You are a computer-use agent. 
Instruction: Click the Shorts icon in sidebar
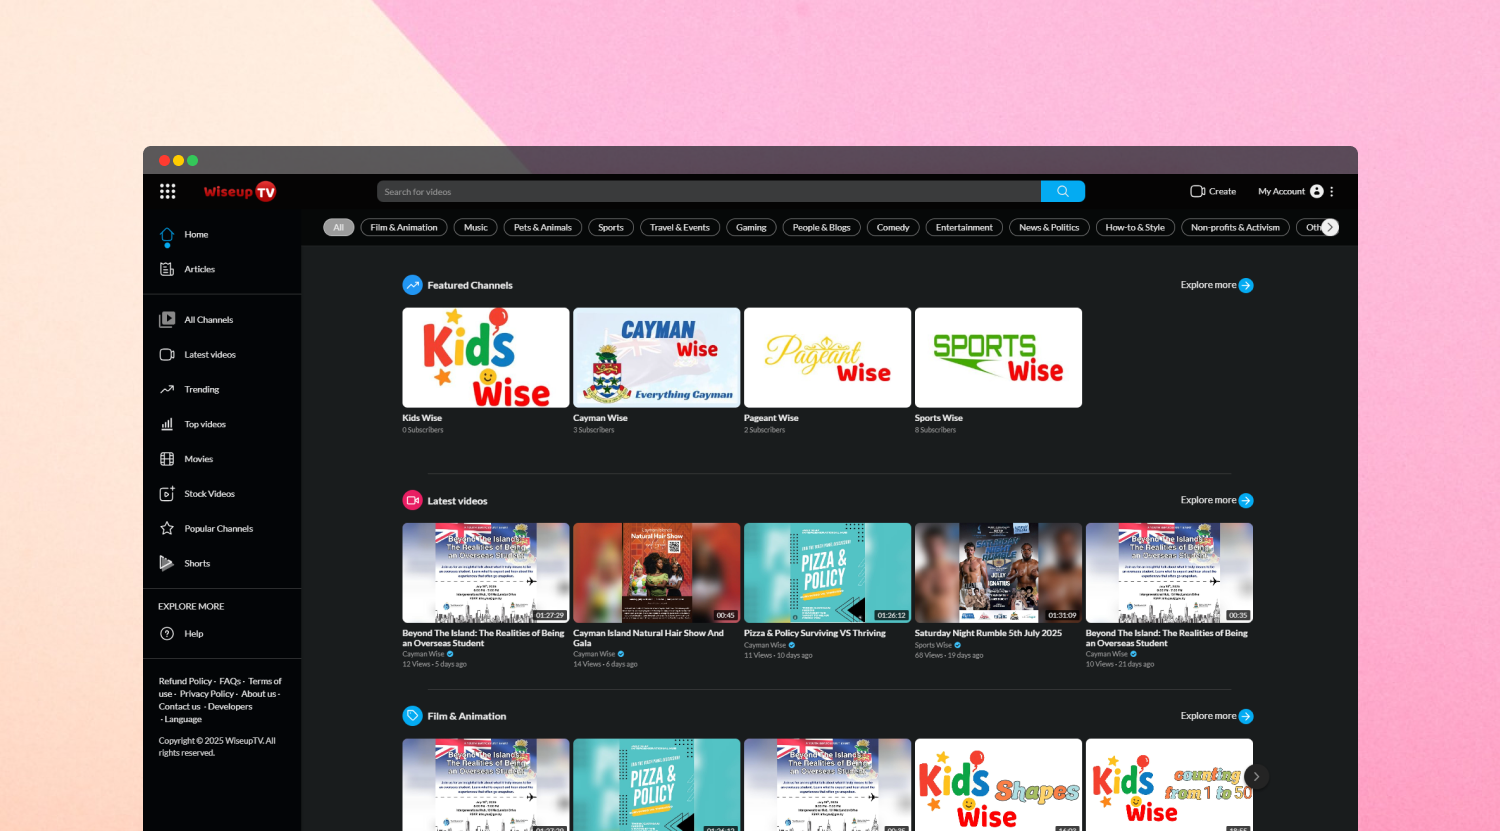click(x=167, y=563)
